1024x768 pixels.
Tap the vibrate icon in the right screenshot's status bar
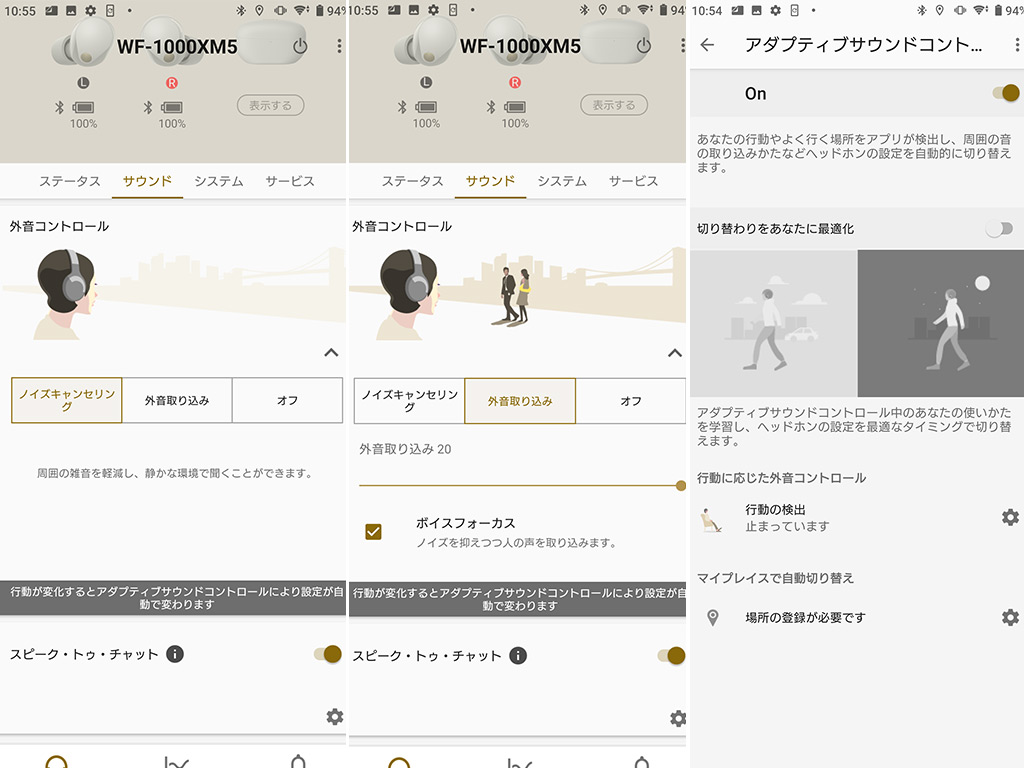coord(960,10)
